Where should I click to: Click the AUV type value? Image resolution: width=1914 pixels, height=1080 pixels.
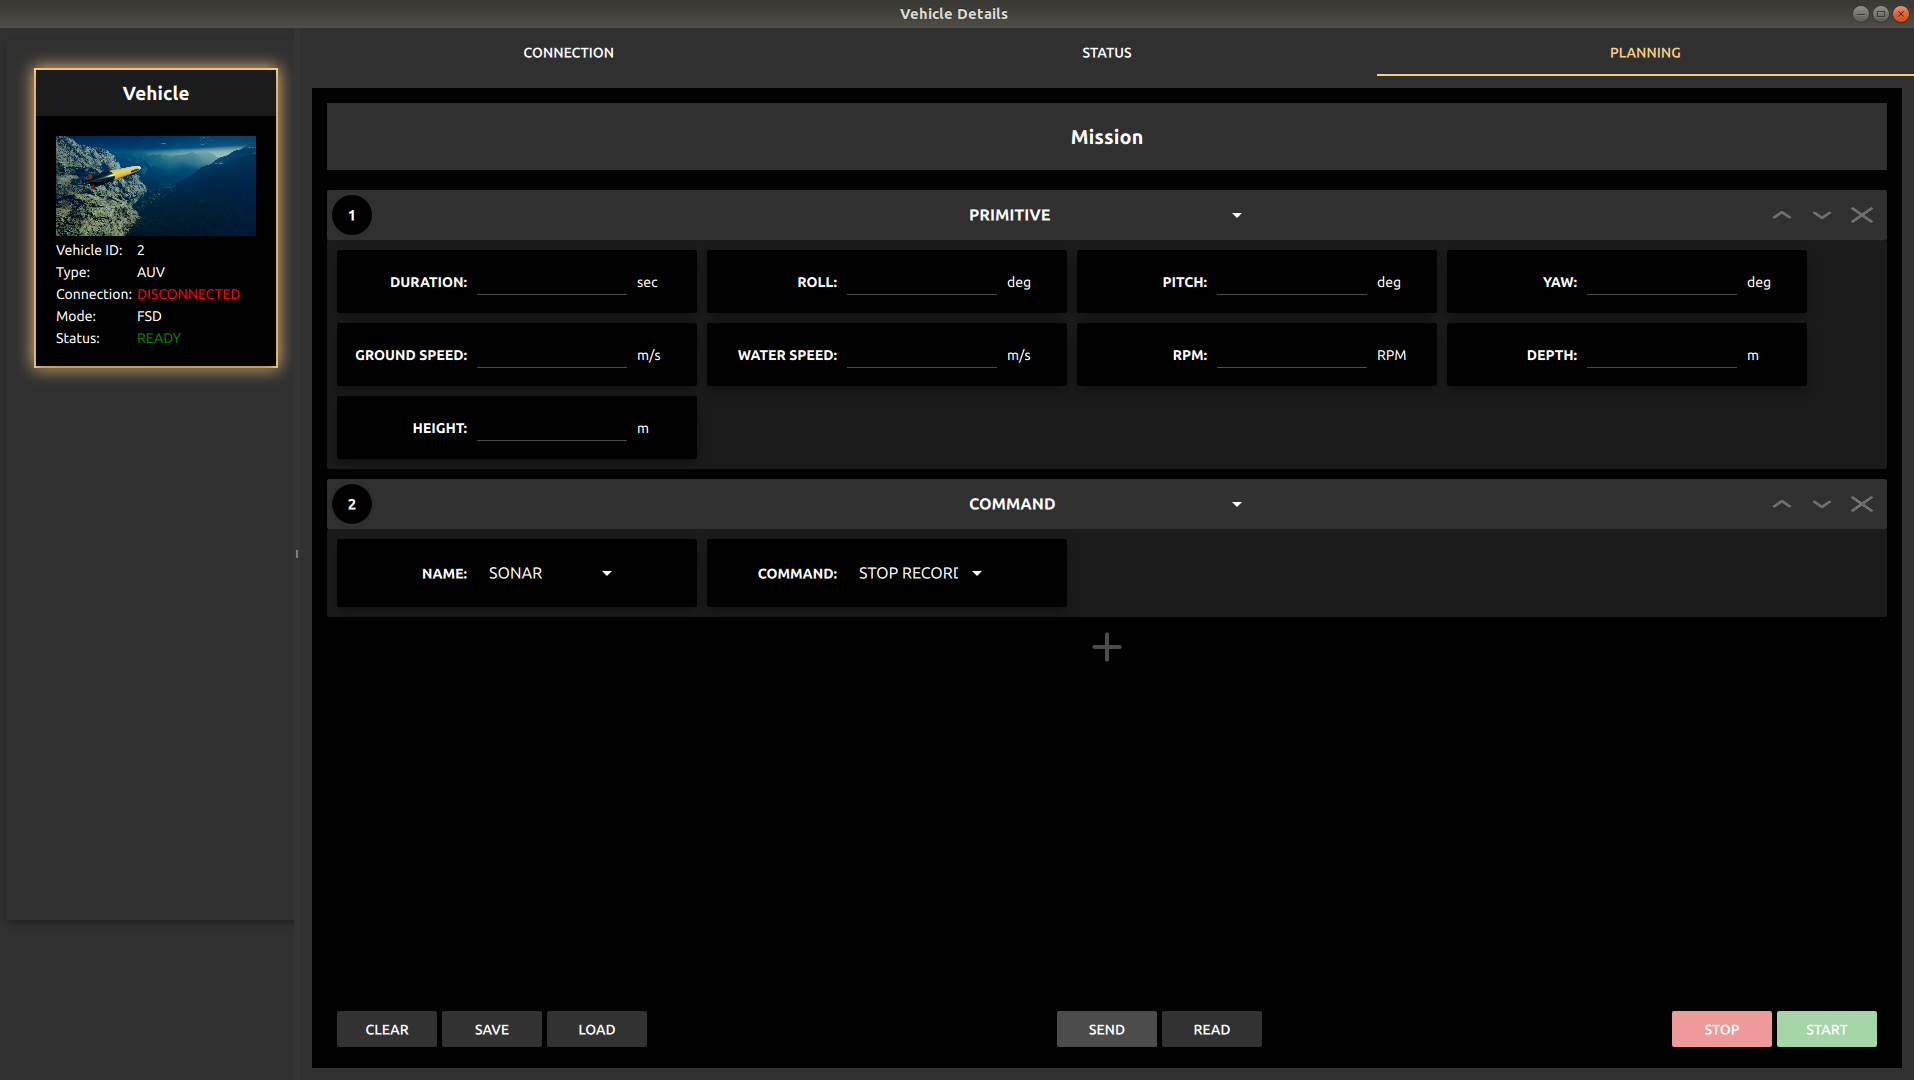click(151, 272)
